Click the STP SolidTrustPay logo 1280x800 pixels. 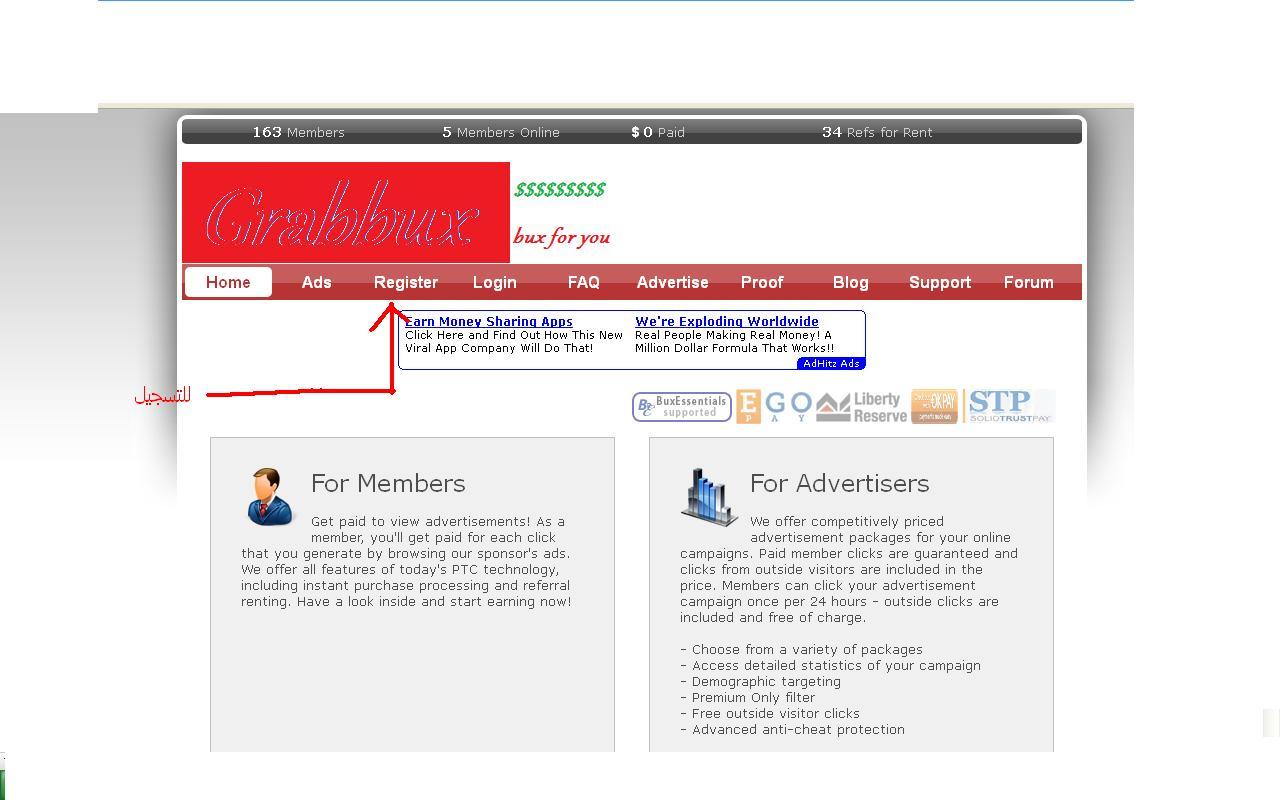1009,406
